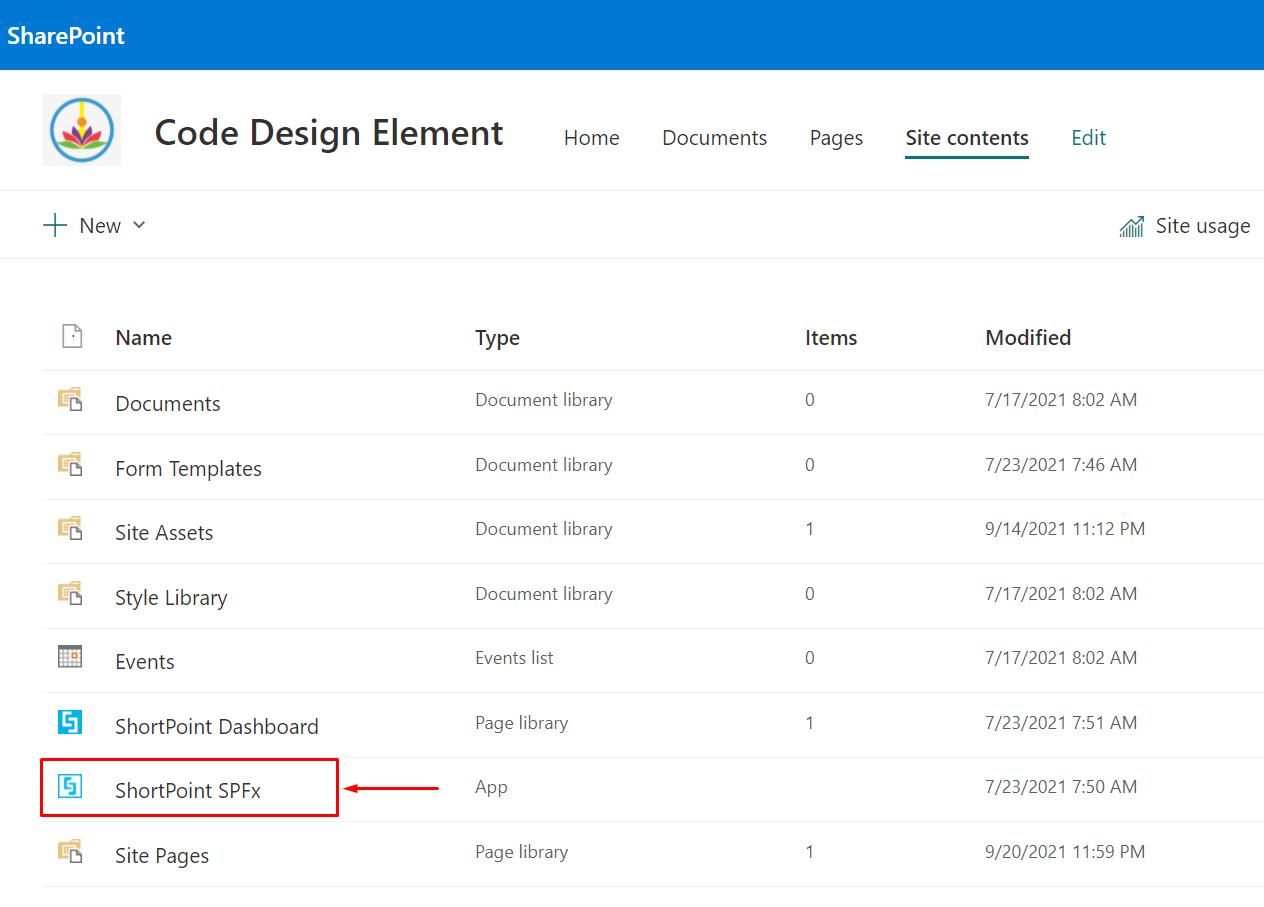Click the Site Pages library icon
Image resolution: width=1264 pixels, height=907 pixels.
[69, 852]
